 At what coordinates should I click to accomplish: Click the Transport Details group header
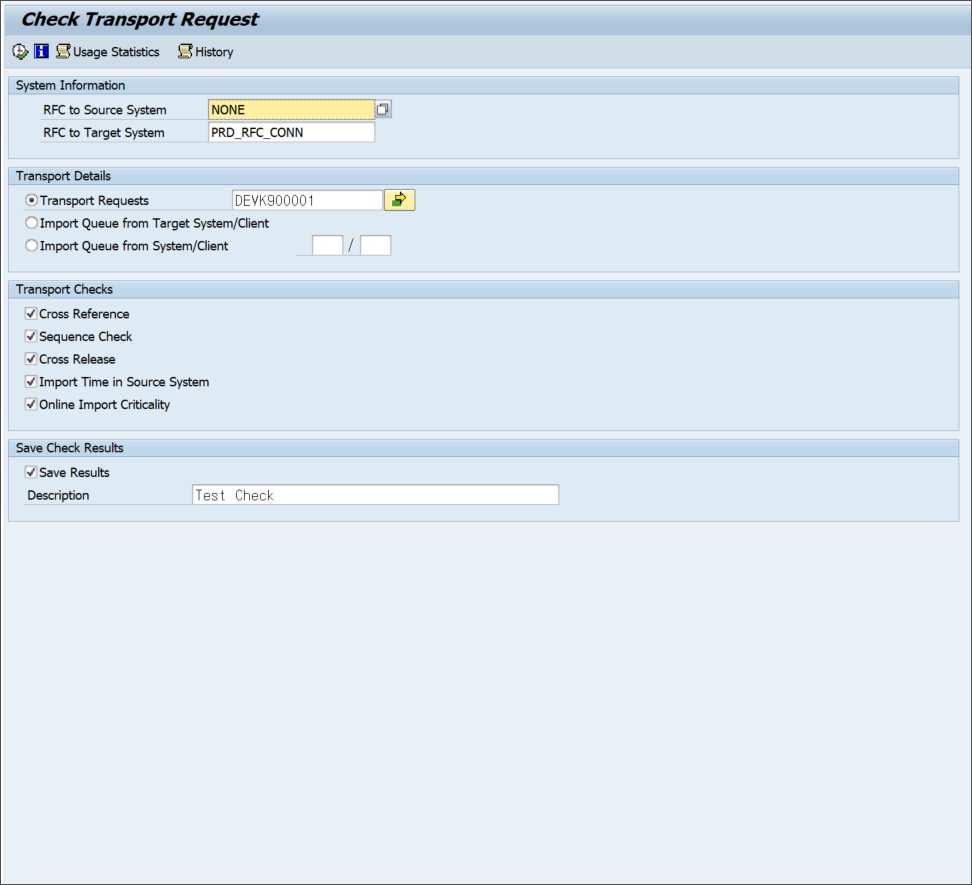click(x=484, y=176)
